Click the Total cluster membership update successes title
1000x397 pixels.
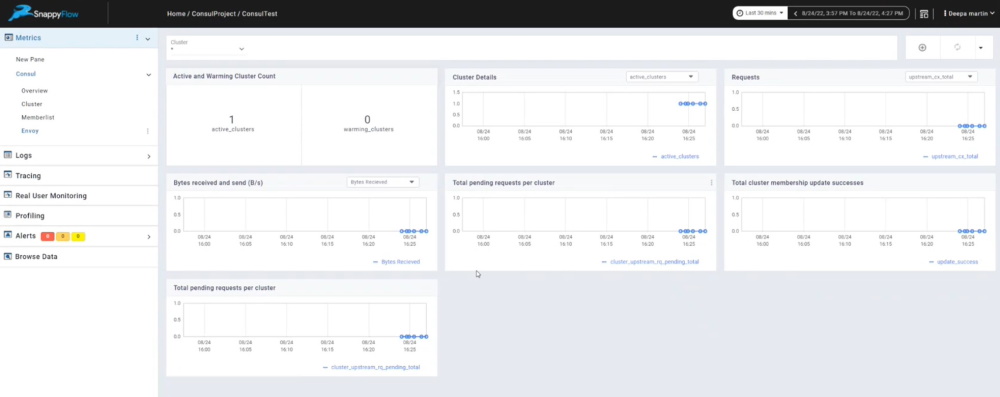(797, 183)
